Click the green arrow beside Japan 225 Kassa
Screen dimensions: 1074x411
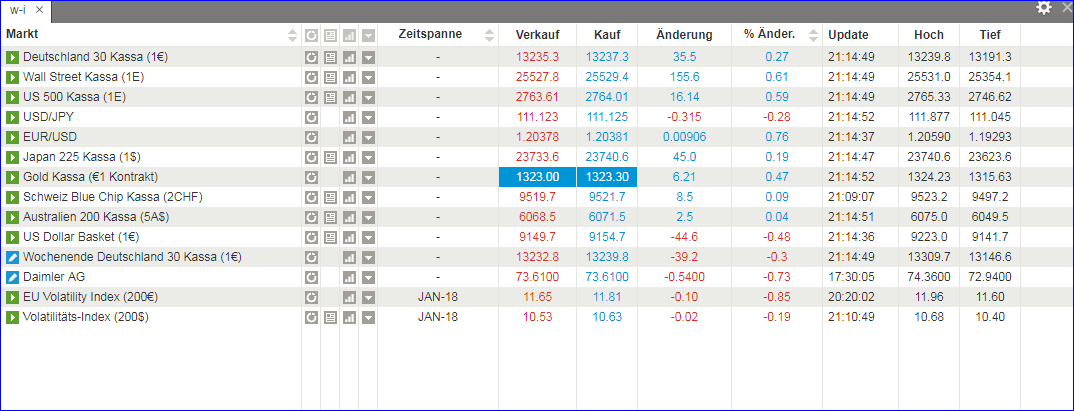13,157
